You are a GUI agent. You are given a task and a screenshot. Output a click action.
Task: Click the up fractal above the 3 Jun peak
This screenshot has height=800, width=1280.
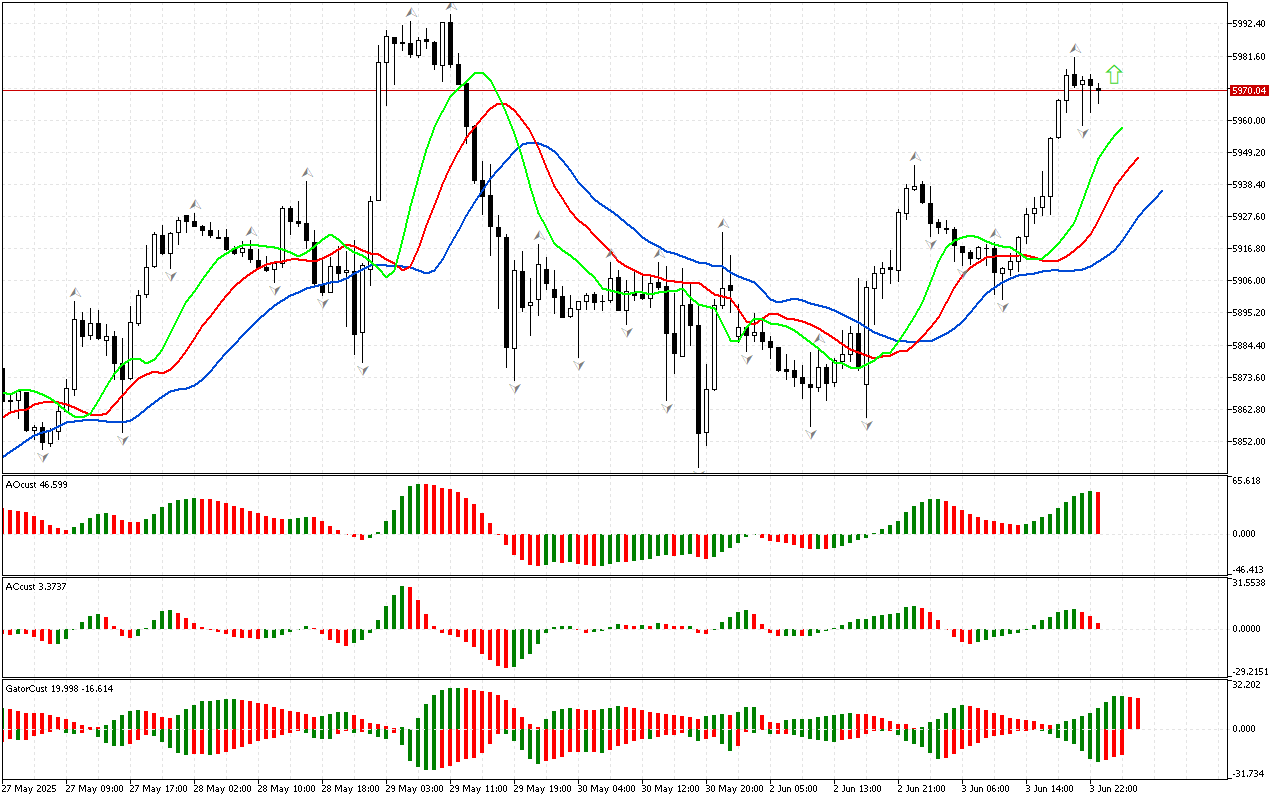pyautogui.click(x=1075, y=48)
